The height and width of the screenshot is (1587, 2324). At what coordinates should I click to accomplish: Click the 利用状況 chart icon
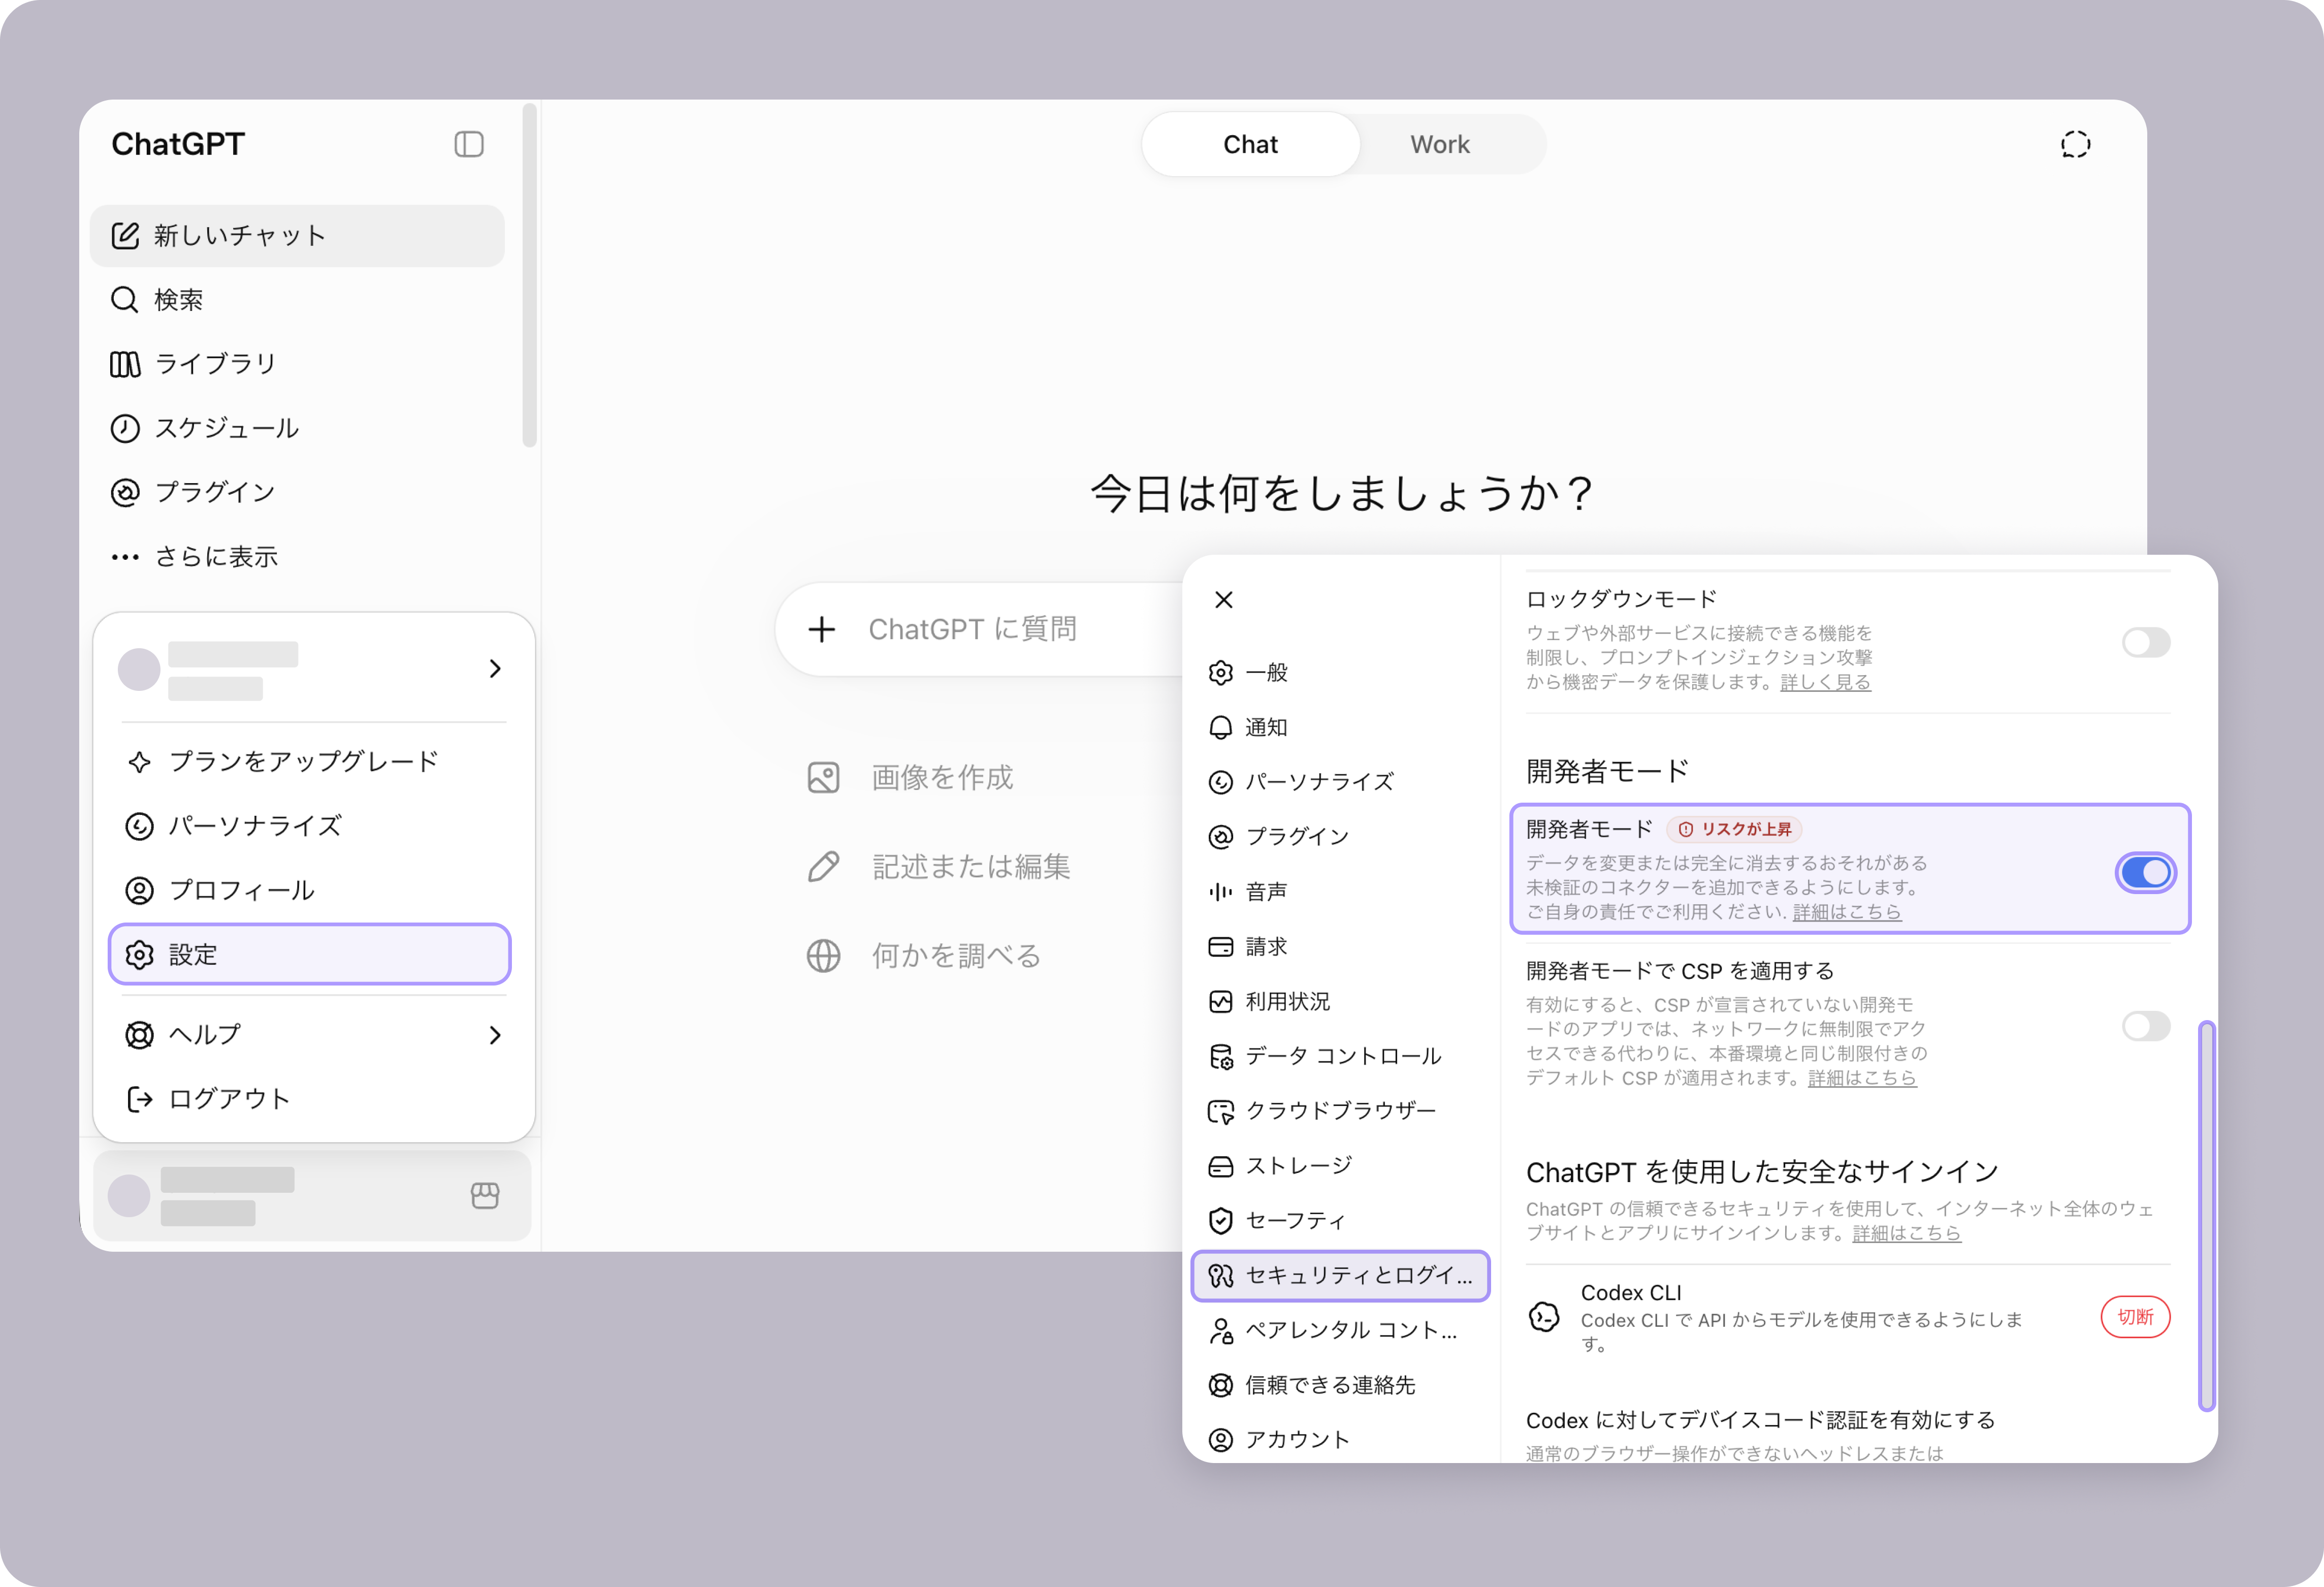[x=1221, y=1001]
